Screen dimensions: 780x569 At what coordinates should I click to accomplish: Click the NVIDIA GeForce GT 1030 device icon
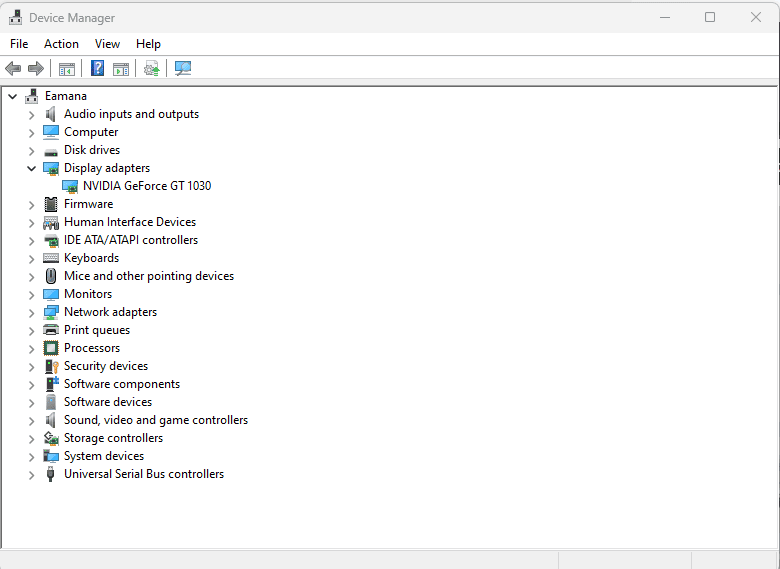coord(70,187)
